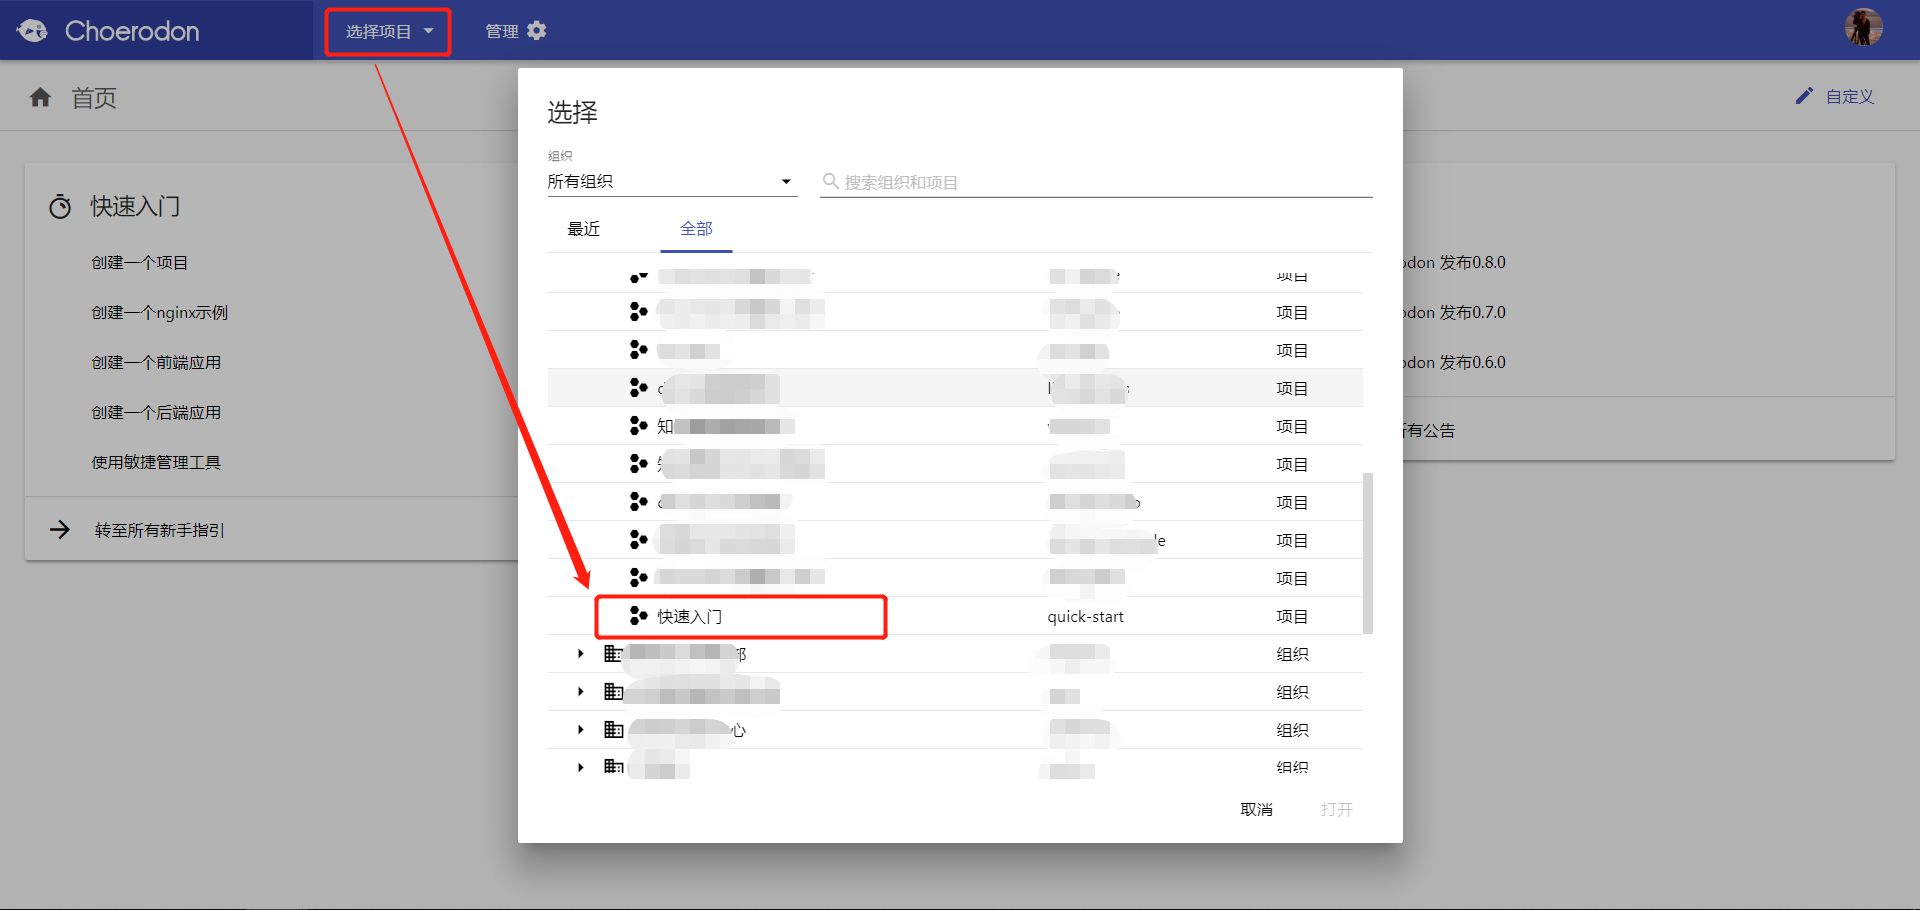Open the 创建一个前端应用 guide
This screenshot has width=1920, height=910.
tap(156, 363)
